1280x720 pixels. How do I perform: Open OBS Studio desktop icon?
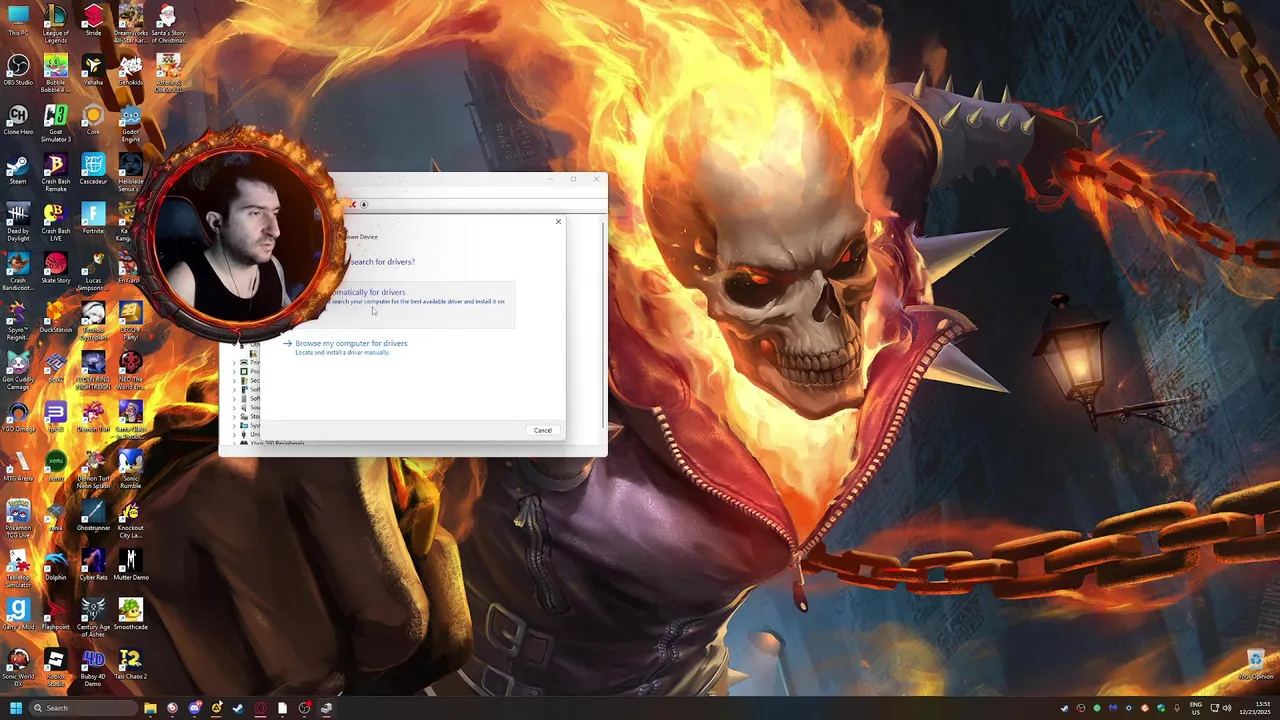pyautogui.click(x=18, y=70)
